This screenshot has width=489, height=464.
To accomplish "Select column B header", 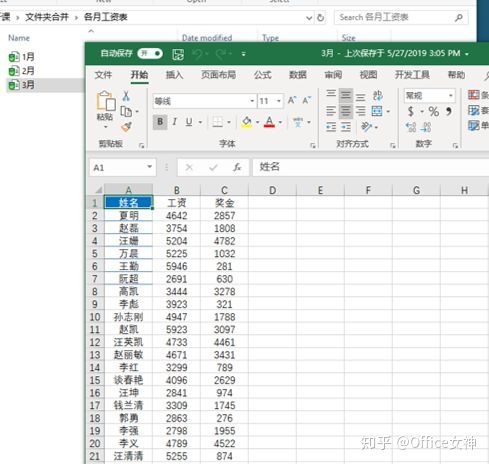I will (x=177, y=190).
